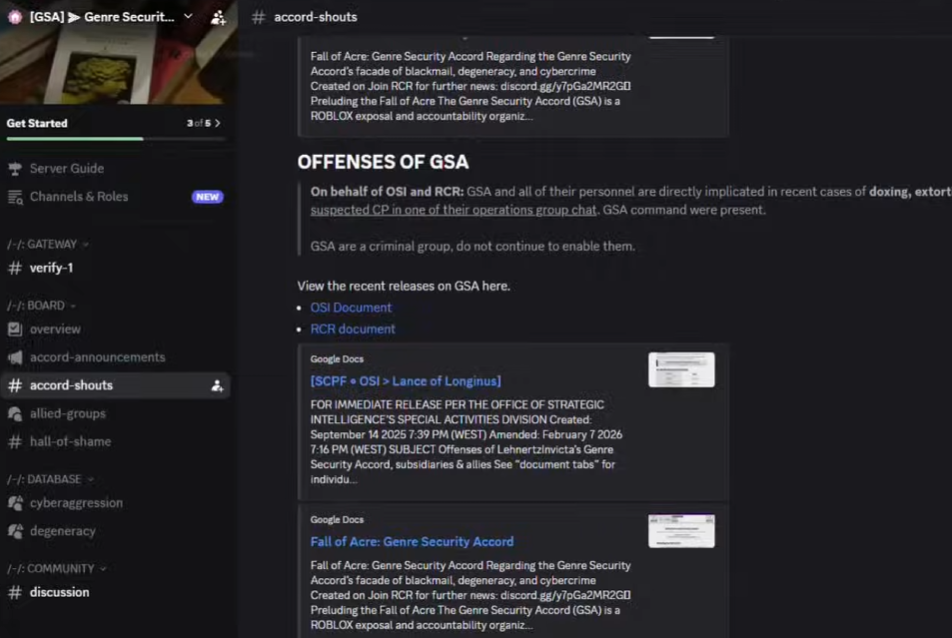Click the Server Guide signpost icon
The height and width of the screenshot is (638, 952).
pos(15,169)
